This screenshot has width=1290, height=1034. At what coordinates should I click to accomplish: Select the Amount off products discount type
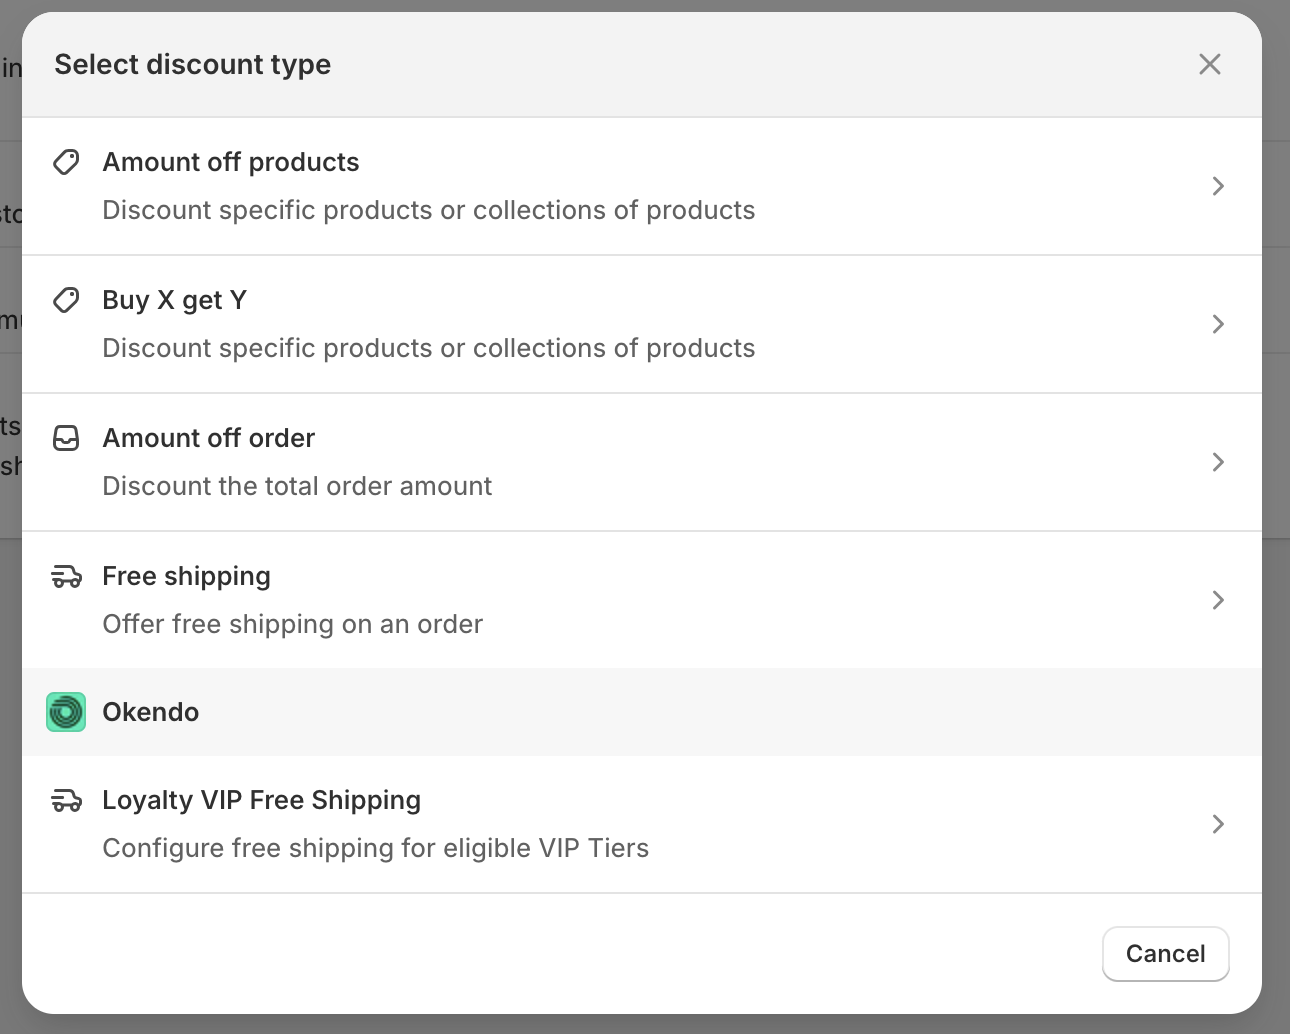[x=231, y=162]
